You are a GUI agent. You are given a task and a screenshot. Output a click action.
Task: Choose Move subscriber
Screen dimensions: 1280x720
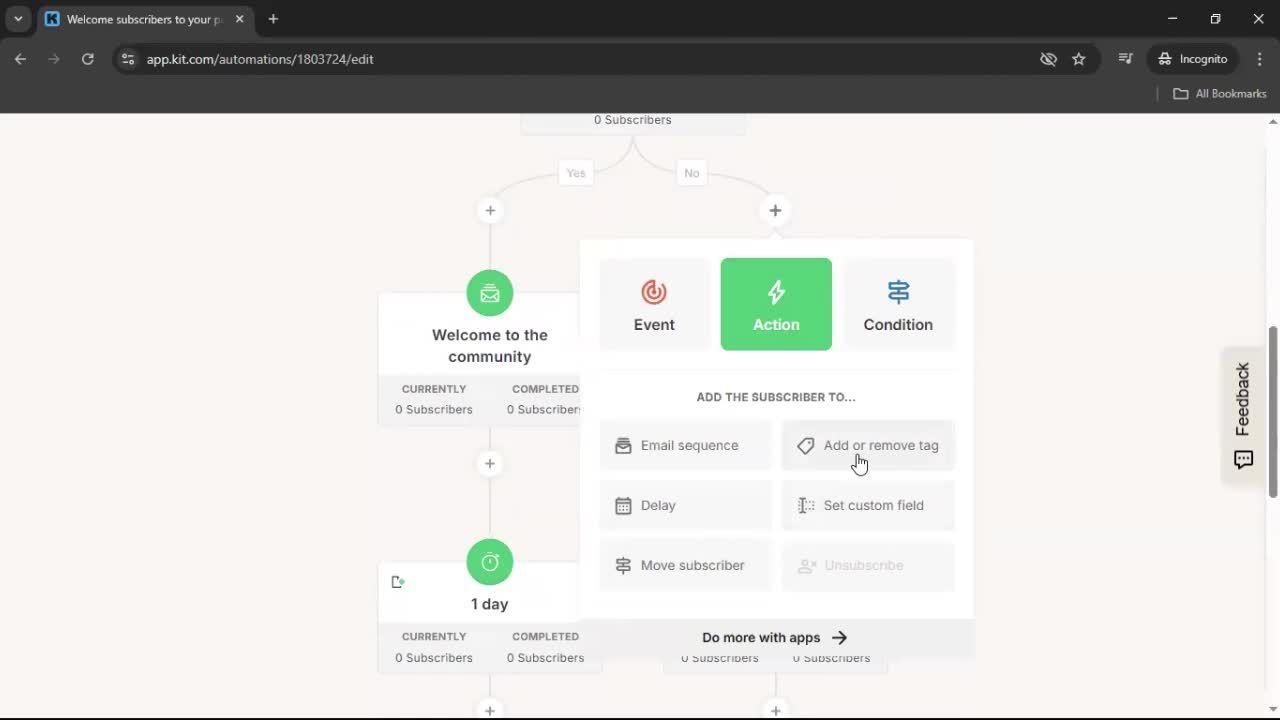(x=685, y=565)
